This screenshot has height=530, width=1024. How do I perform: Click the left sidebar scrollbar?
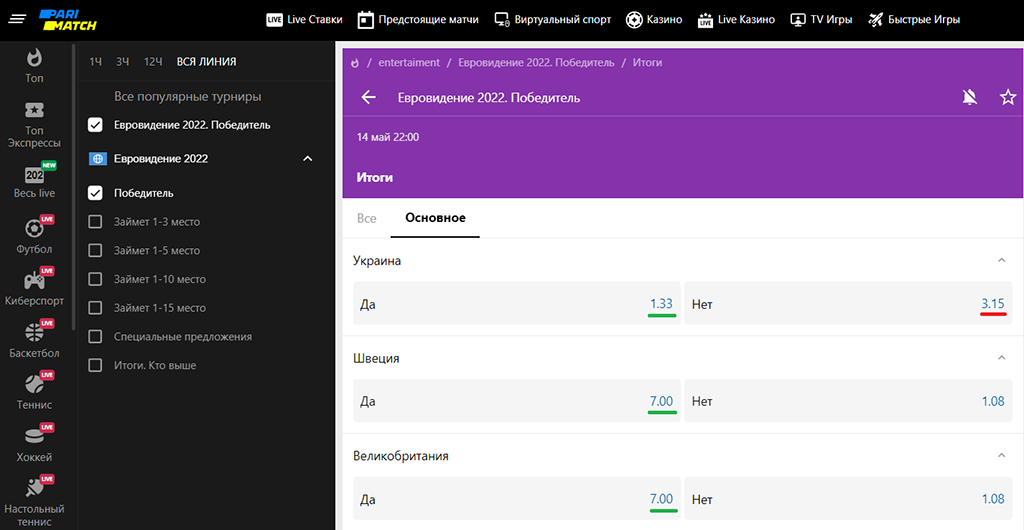coord(74,186)
